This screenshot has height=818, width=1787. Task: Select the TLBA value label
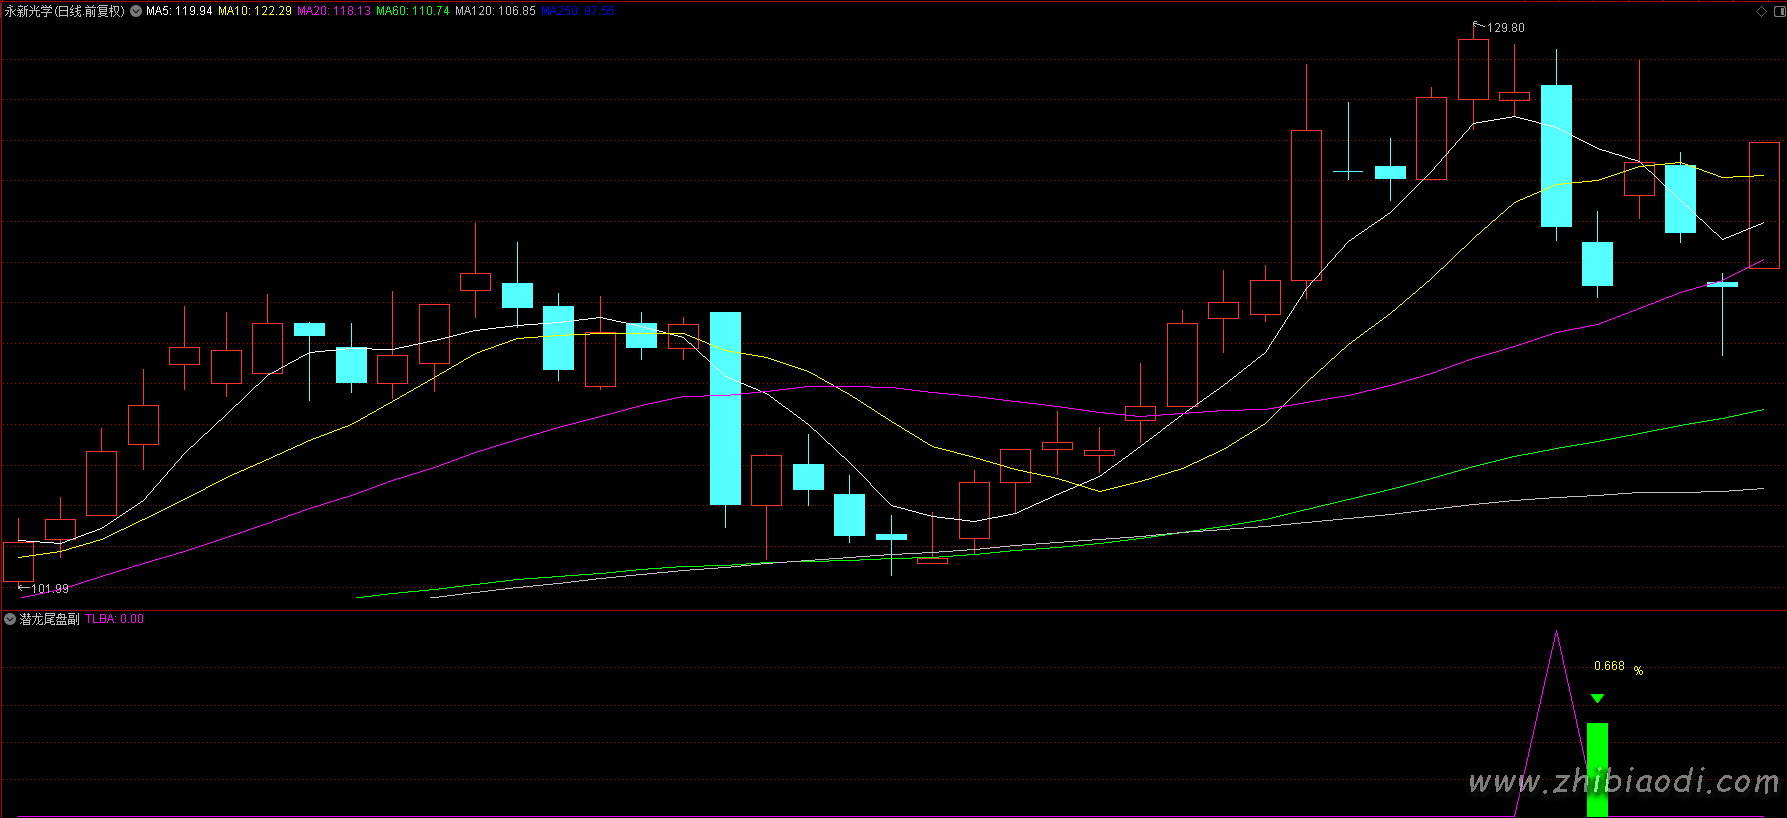click(x=114, y=619)
